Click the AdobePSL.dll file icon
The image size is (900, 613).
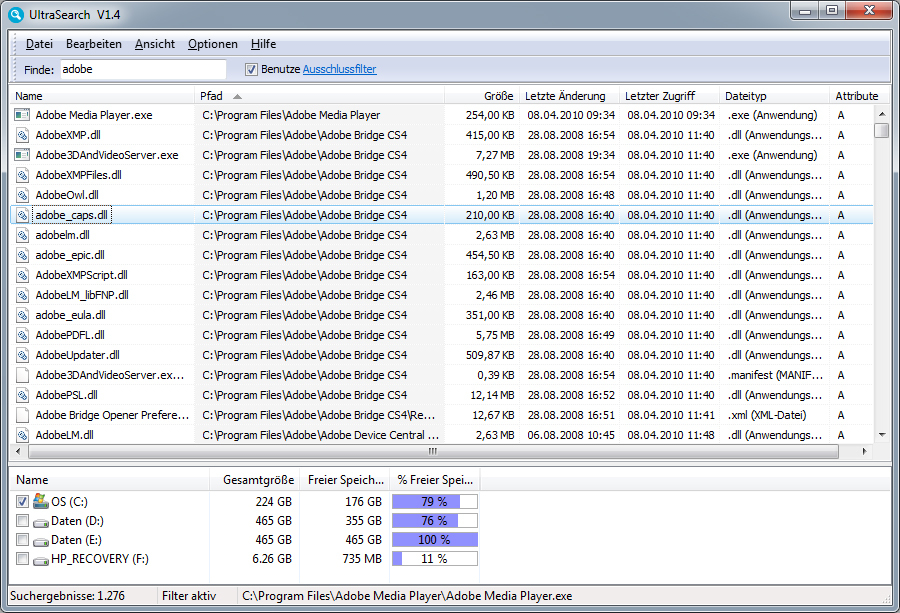click(22, 395)
